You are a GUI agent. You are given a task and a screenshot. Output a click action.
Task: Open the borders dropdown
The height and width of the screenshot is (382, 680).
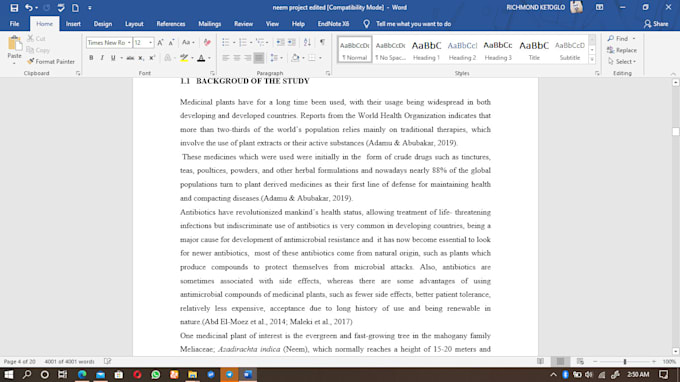tap(320, 58)
